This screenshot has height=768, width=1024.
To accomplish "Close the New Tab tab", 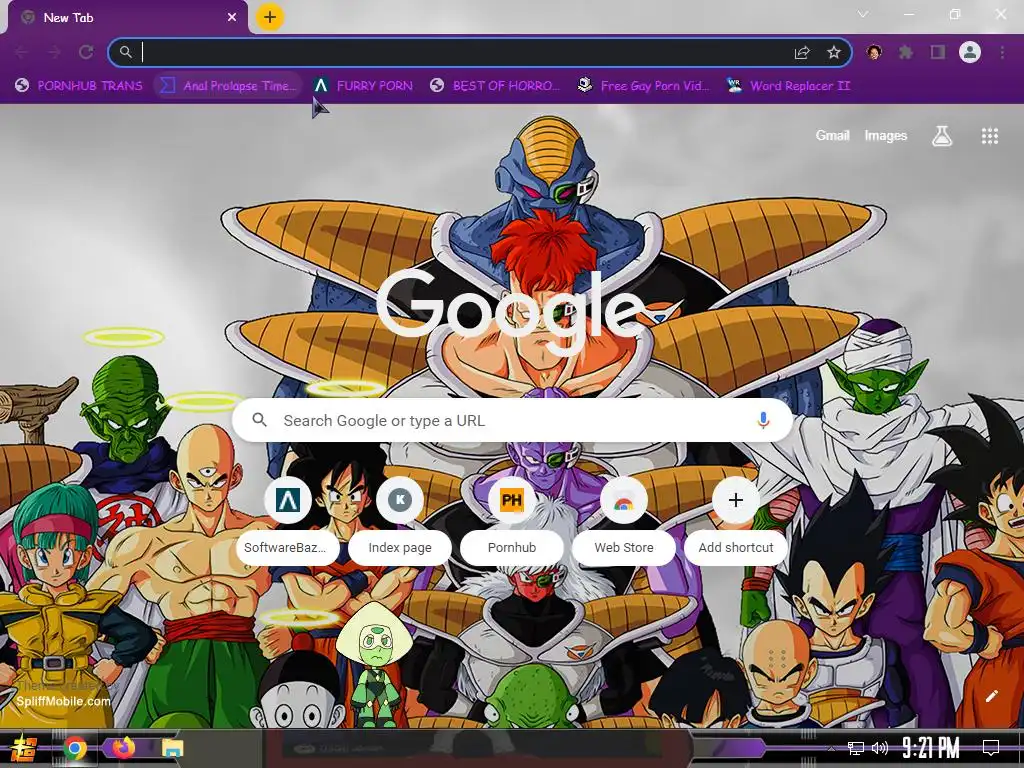I will (x=232, y=18).
